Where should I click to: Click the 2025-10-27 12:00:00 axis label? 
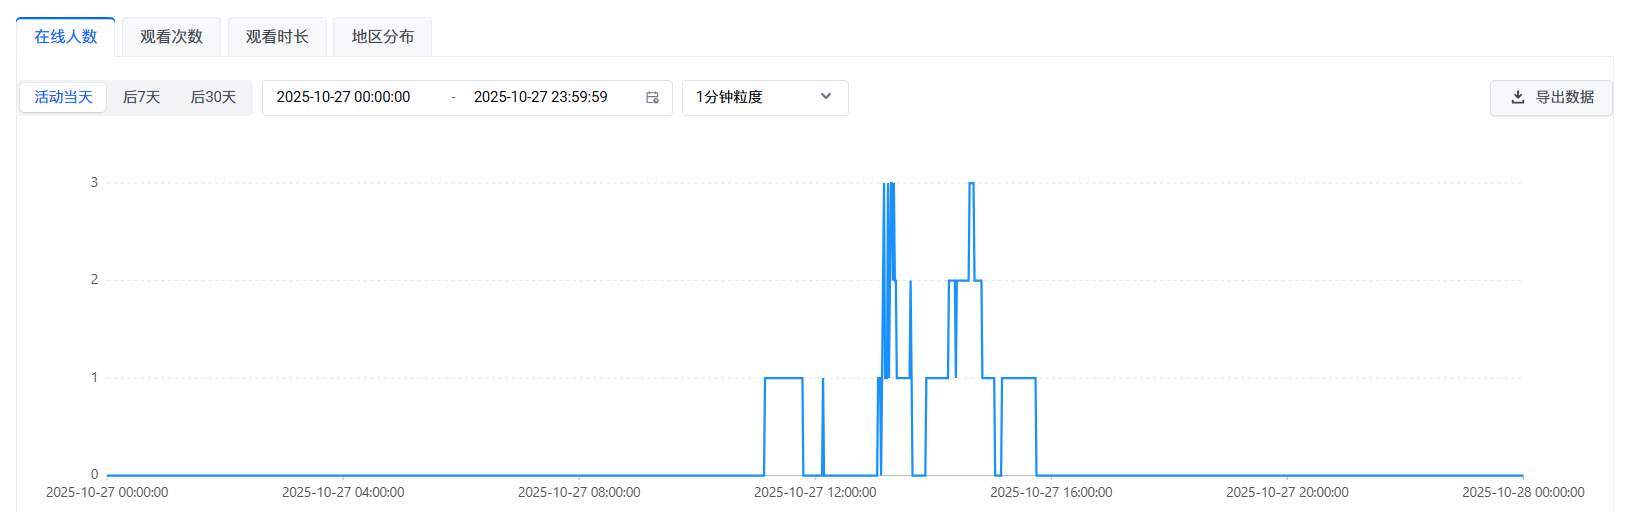[x=815, y=492]
